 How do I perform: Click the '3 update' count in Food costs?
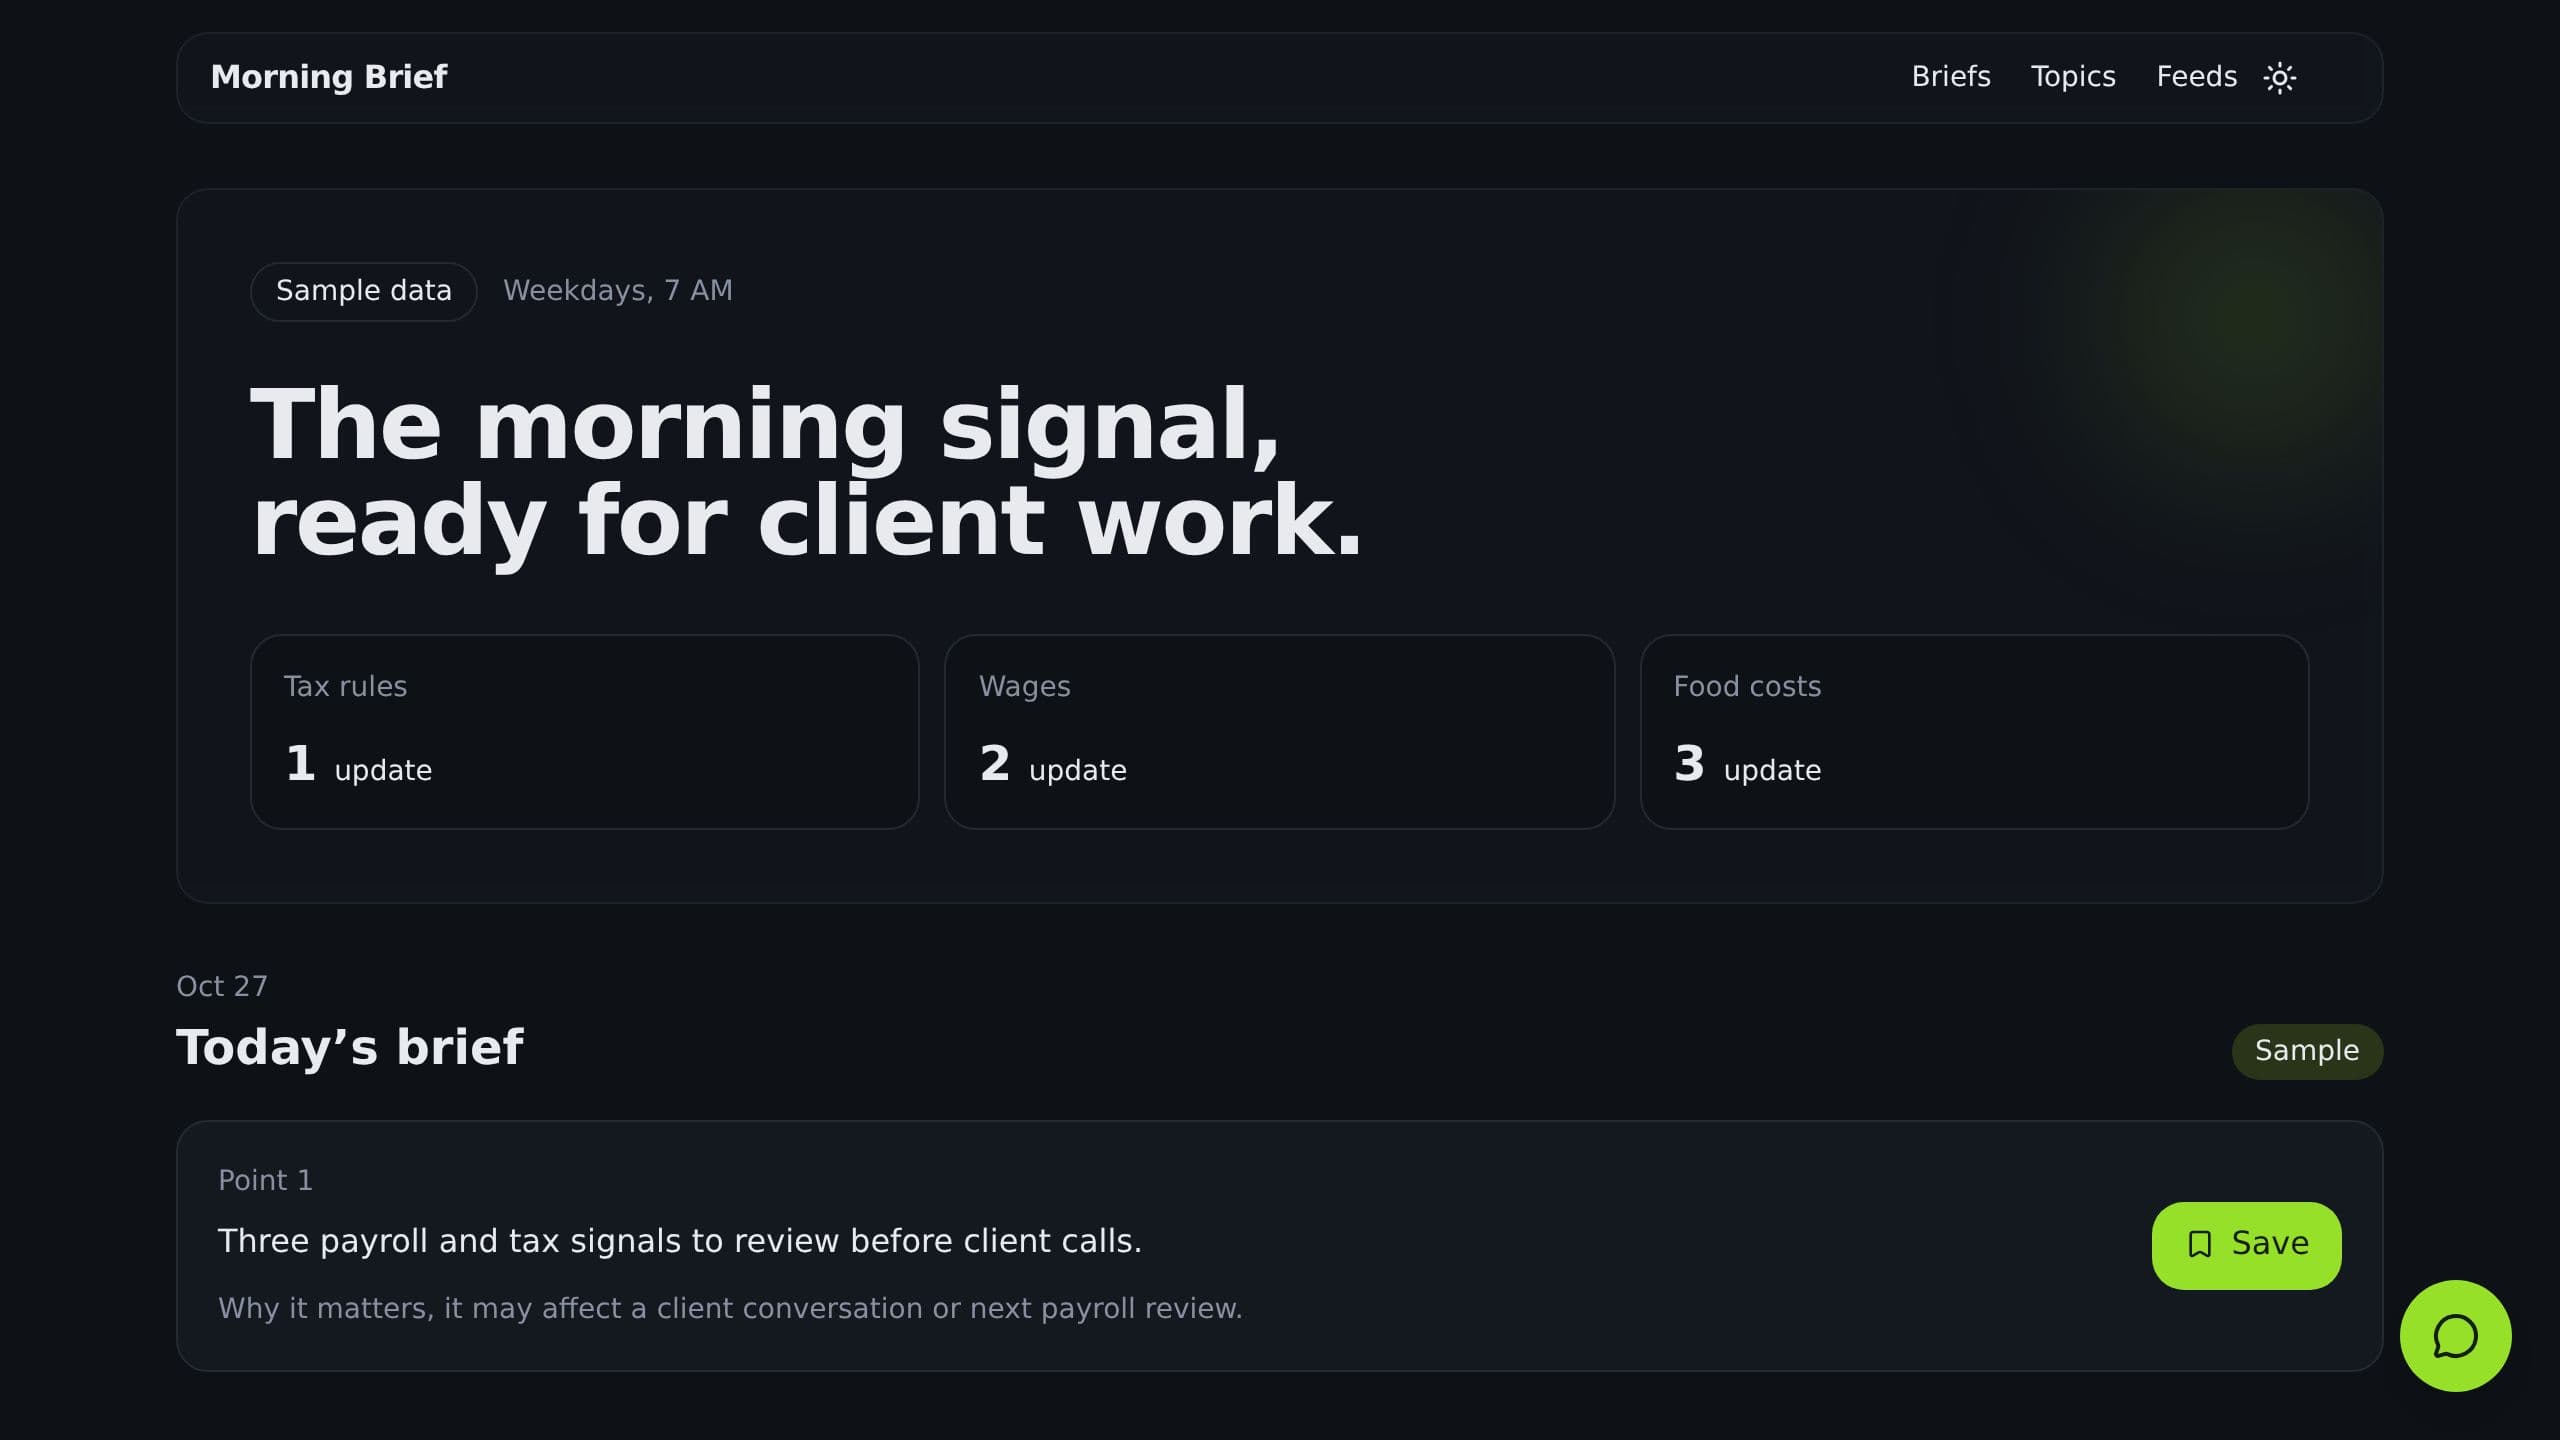pyautogui.click(x=1747, y=764)
